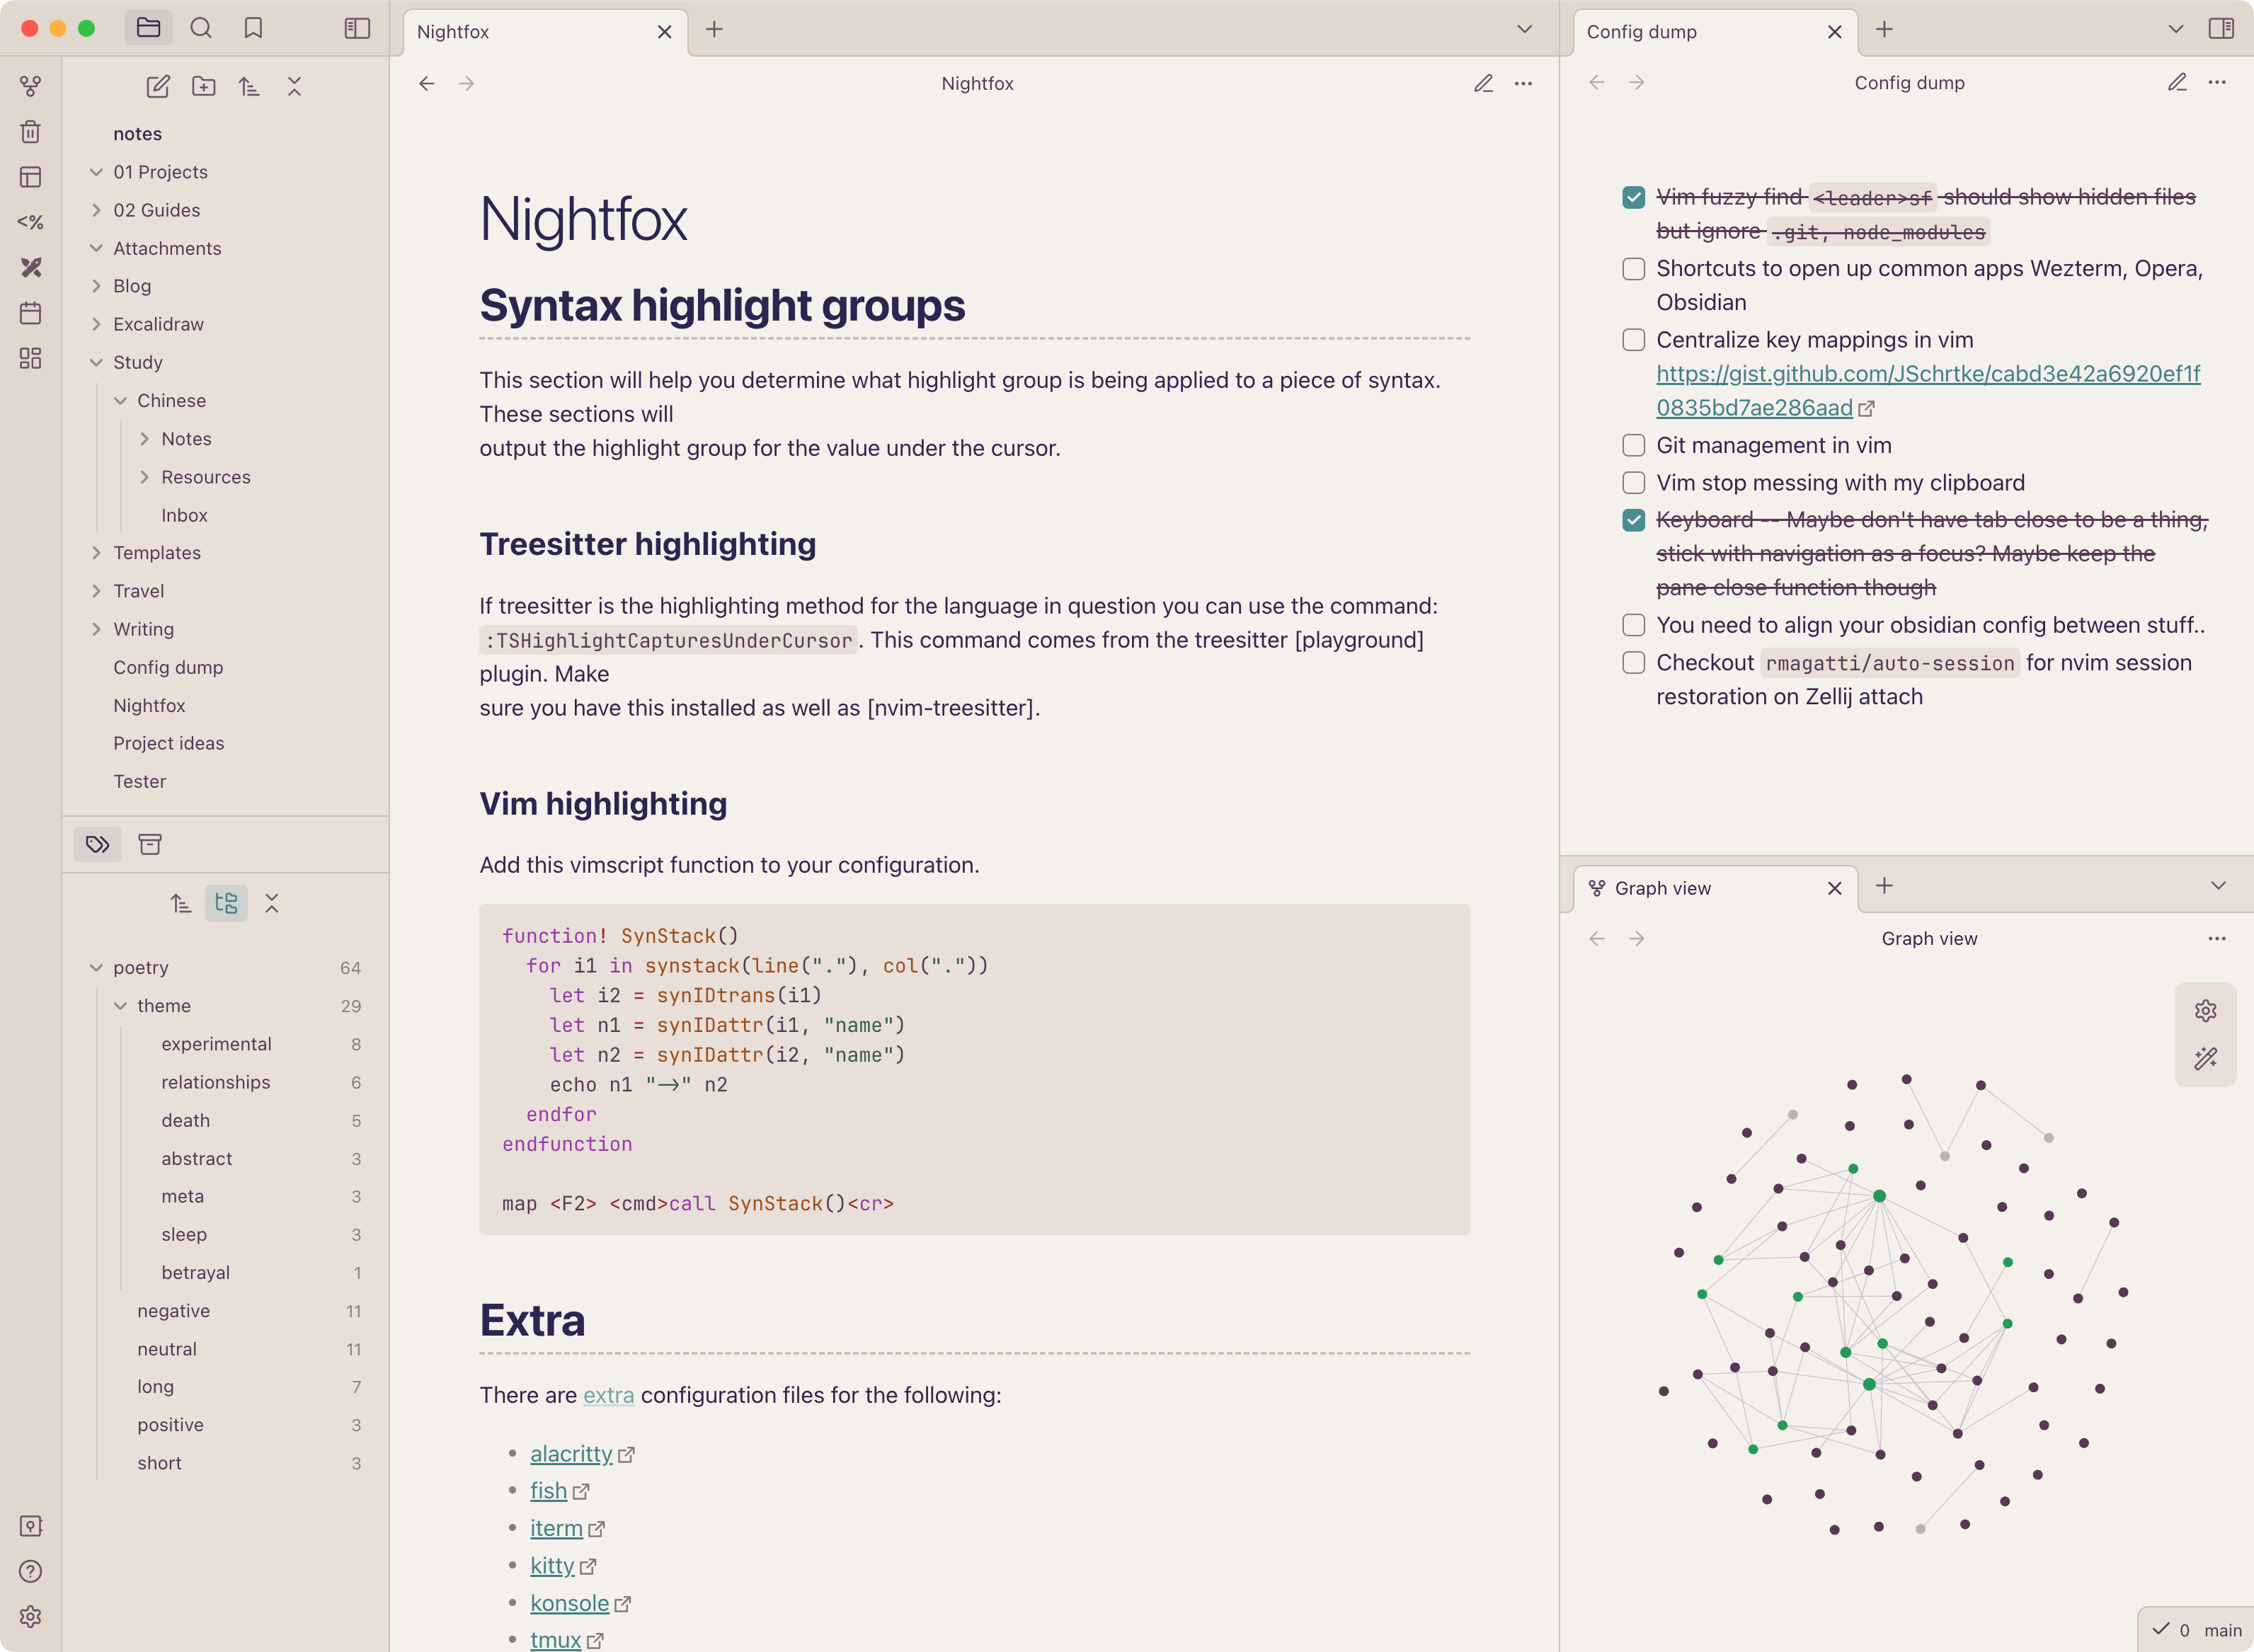Open the alacritty external link
2254x1652 pixels.
pos(571,1454)
